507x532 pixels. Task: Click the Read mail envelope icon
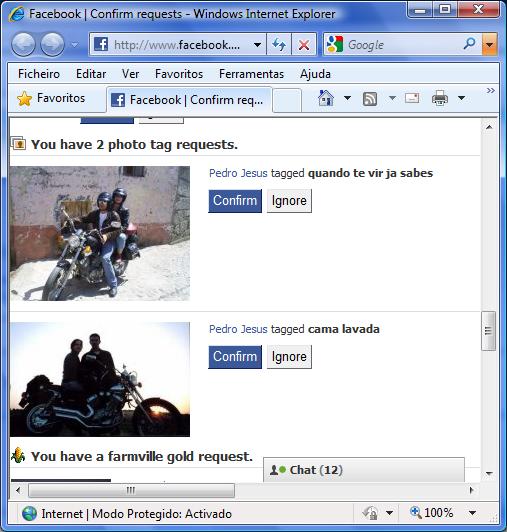pyautogui.click(x=412, y=98)
